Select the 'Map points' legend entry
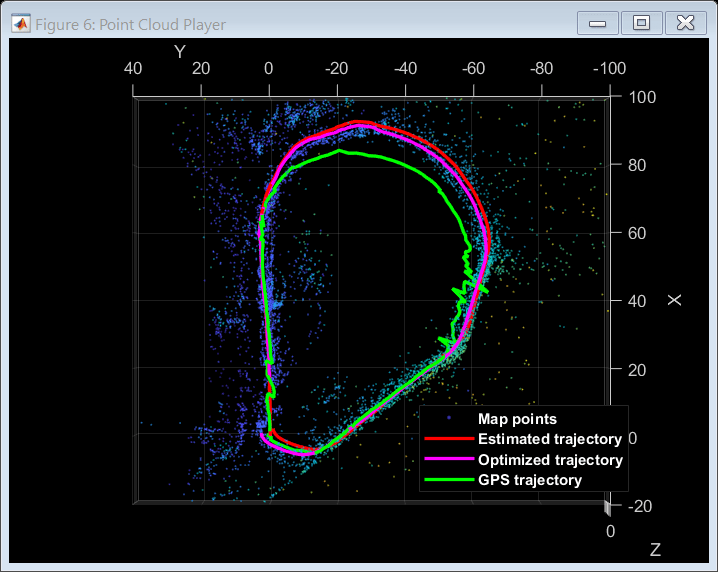718x572 pixels. [517, 419]
